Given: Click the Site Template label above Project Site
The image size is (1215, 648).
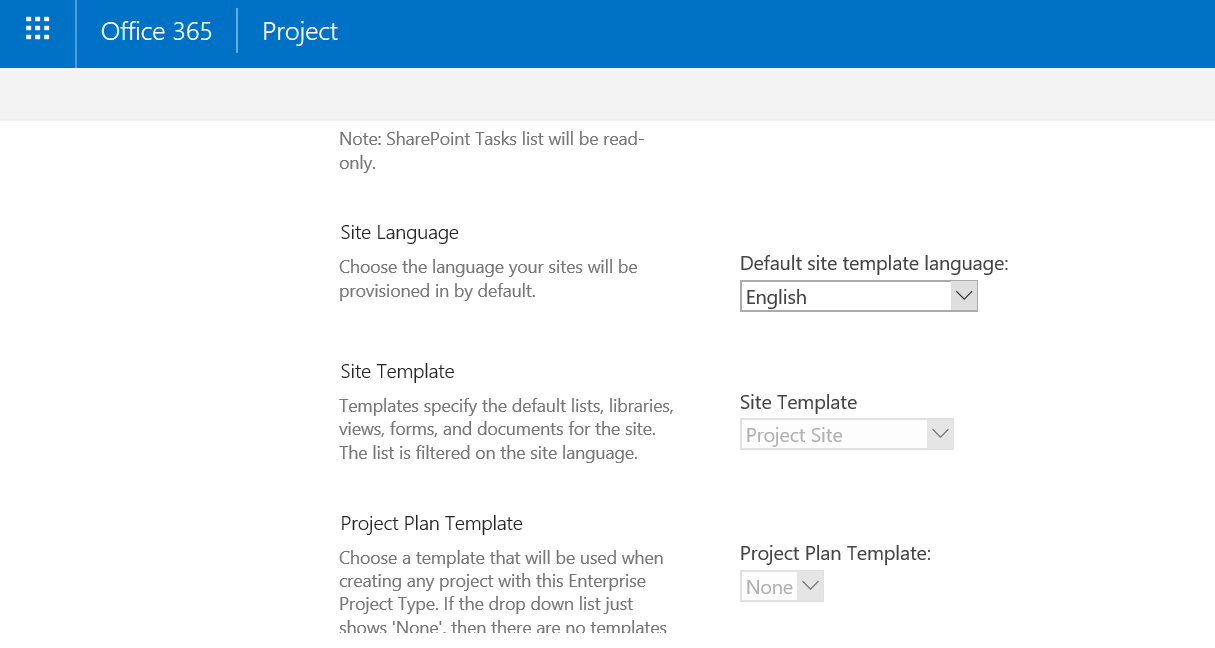Looking at the screenshot, I should coord(798,402).
